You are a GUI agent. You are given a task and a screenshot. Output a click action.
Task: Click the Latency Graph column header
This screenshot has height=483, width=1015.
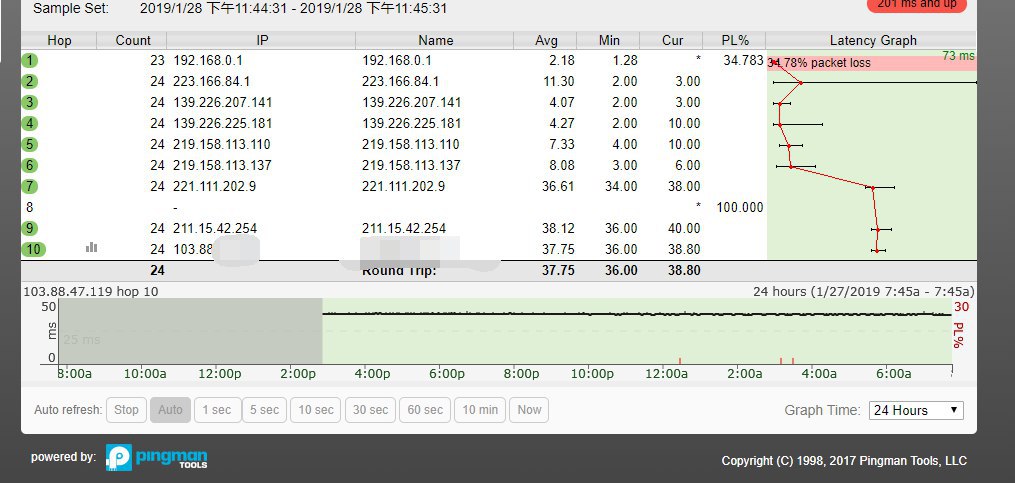[872, 41]
